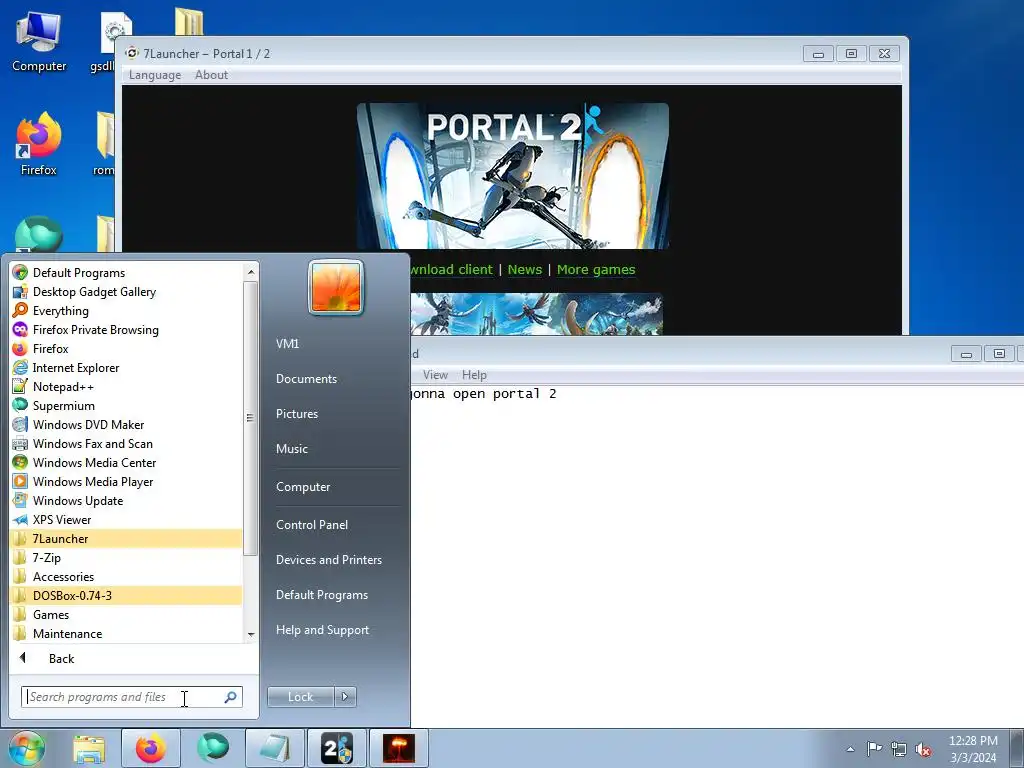Open Internet Explorer
The height and width of the screenshot is (768, 1024).
(127, 368)
